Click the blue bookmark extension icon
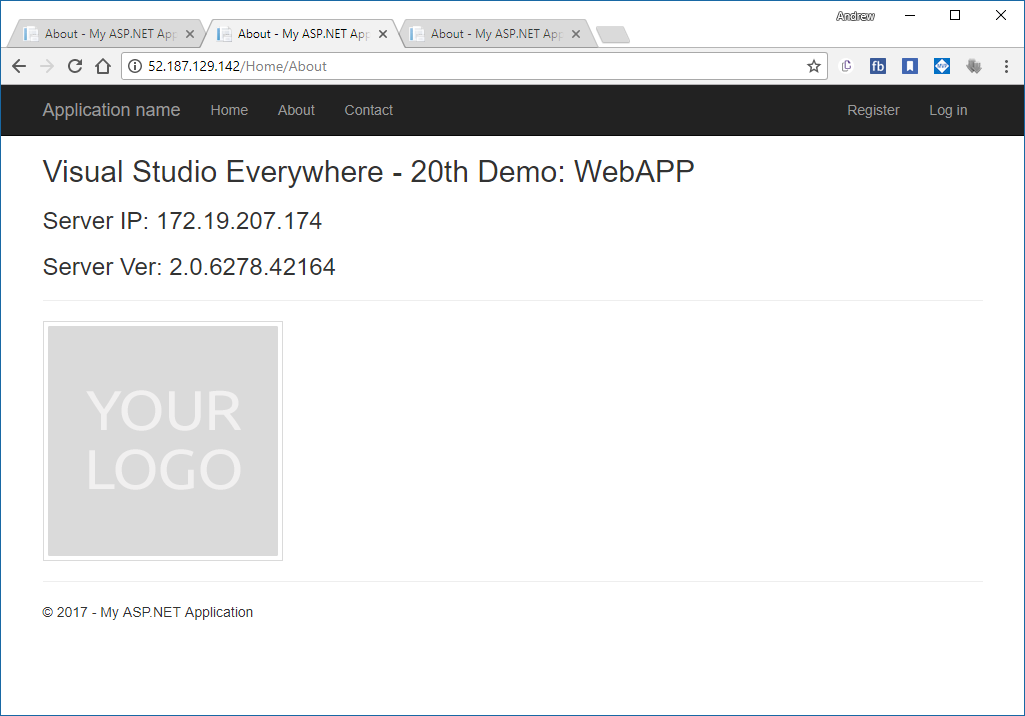Screen dimensions: 1025x716 (909, 66)
